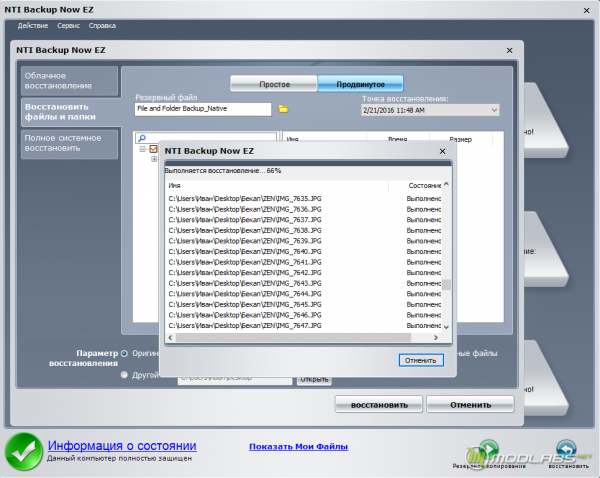Viewport: 600px width, 478px height.
Task: Close the restore progress dialog
Action: [x=442, y=151]
